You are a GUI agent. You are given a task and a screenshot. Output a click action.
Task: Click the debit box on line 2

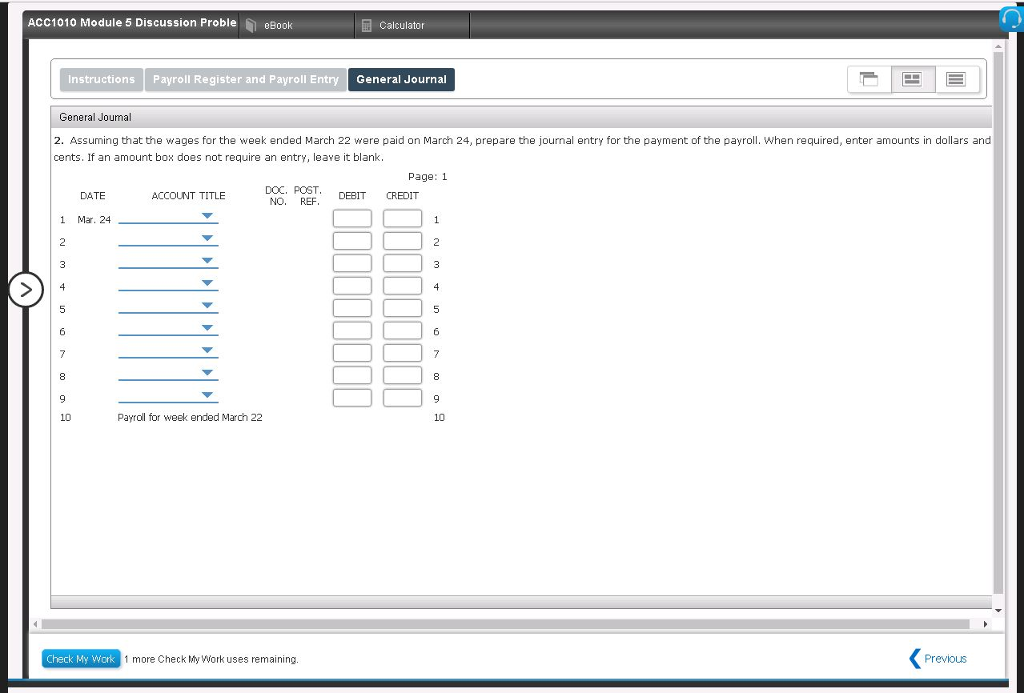point(352,241)
